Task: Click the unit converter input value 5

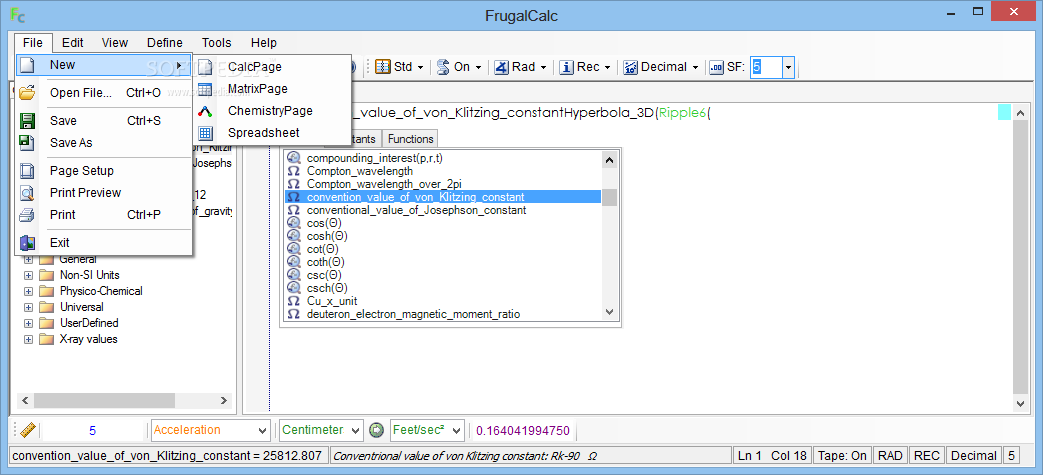Action: pos(92,430)
